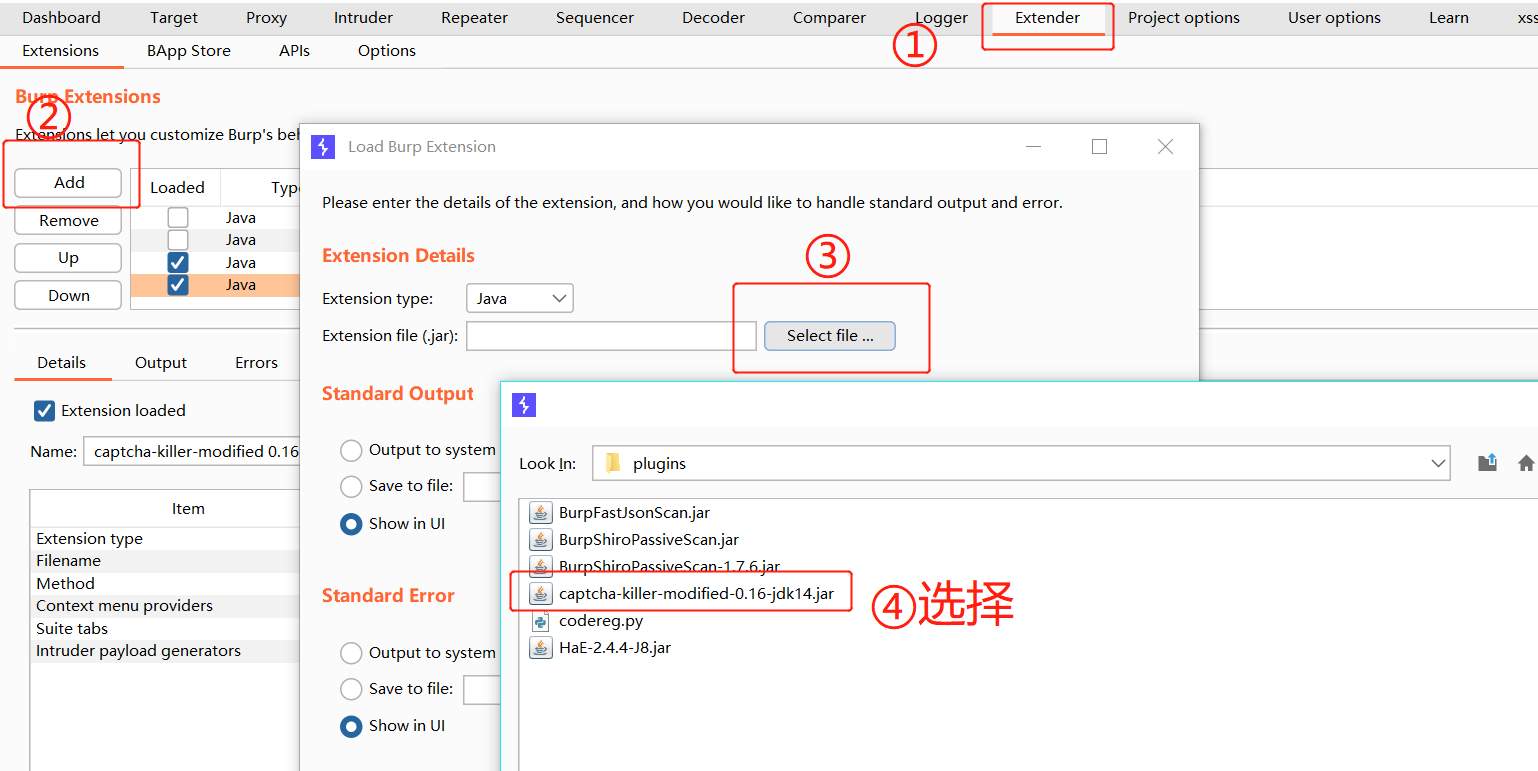The image size is (1538, 771).
Task: Open the Proxy tab
Action: (266, 18)
